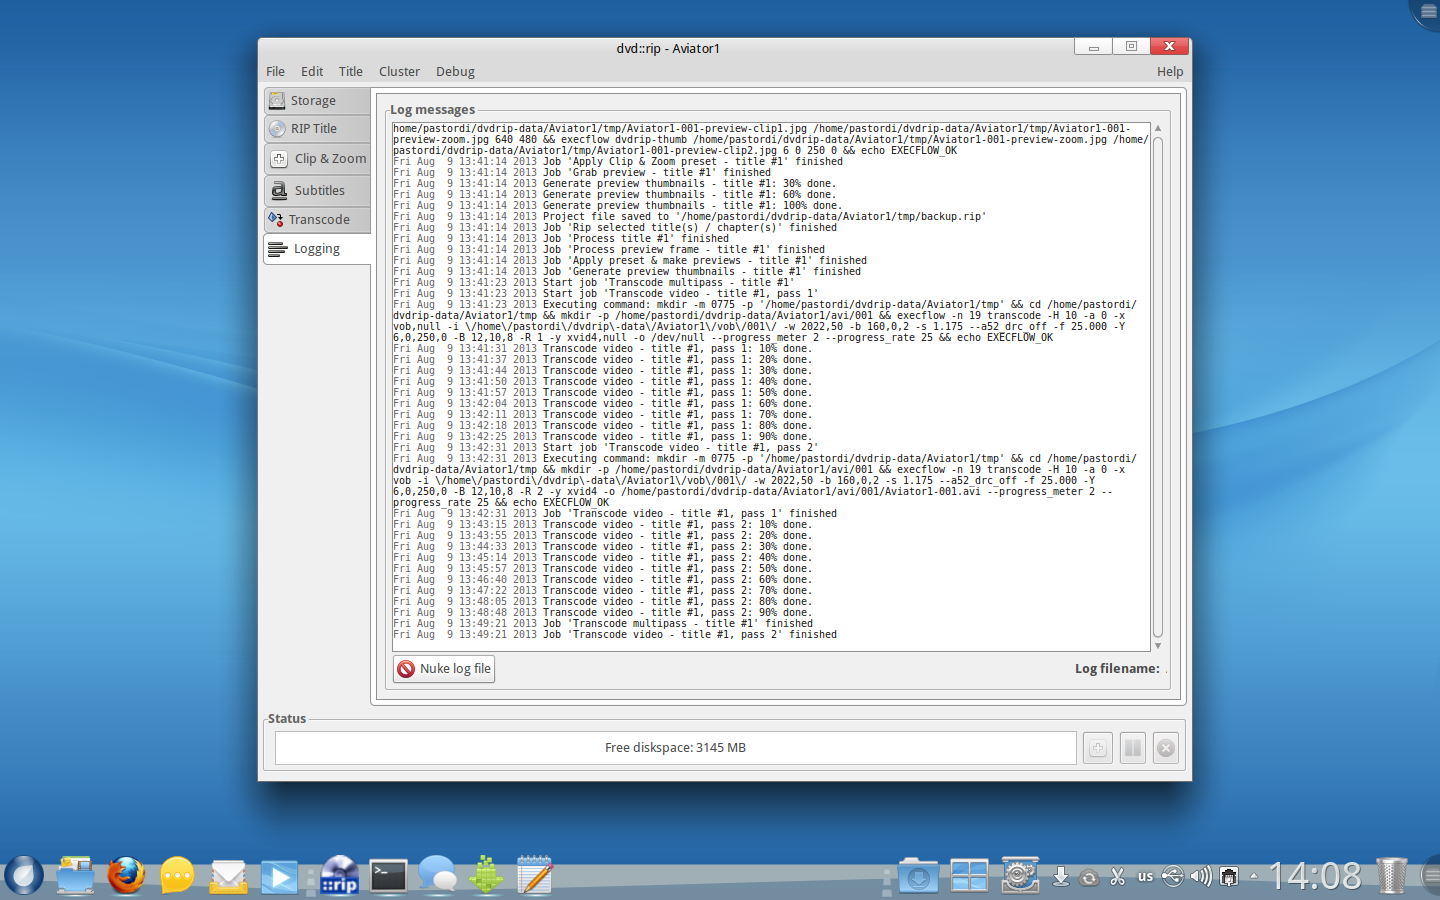Click the Storage tab disk icon
The height and width of the screenshot is (900, 1440).
[277, 101]
